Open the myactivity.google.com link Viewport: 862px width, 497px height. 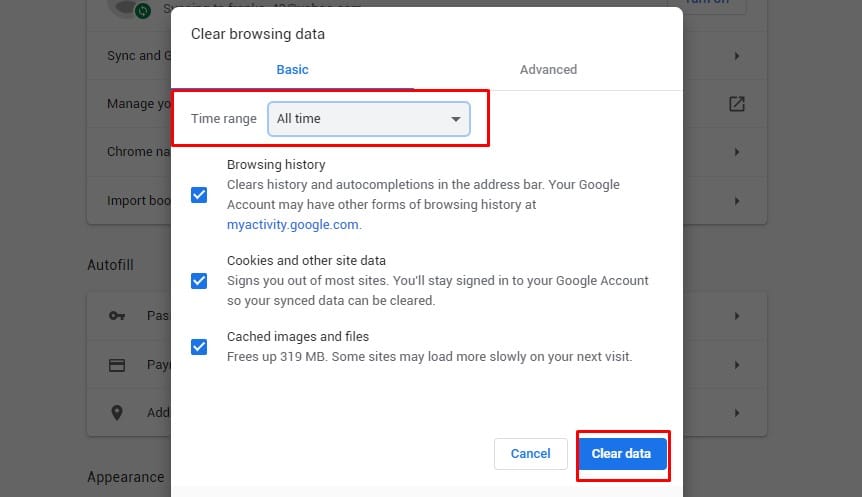[x=293, y=225]
